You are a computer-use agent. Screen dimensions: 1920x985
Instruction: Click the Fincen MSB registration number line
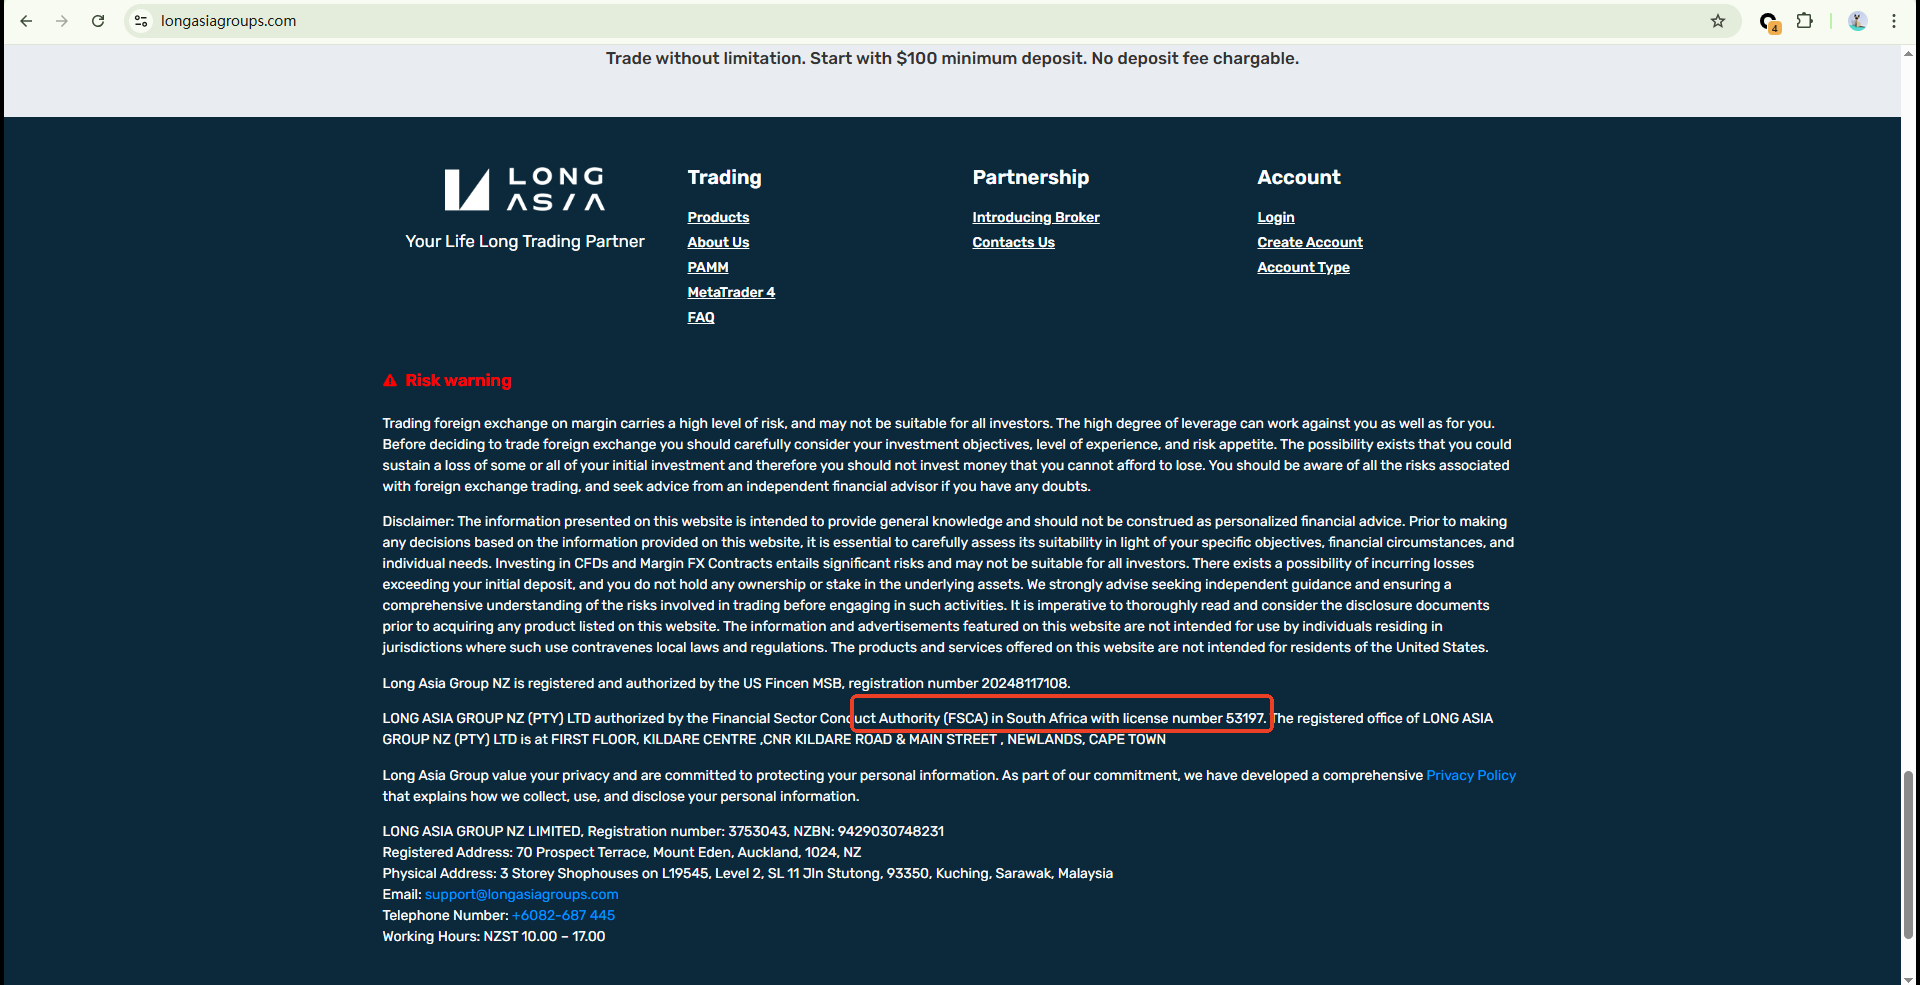(726, 683)
